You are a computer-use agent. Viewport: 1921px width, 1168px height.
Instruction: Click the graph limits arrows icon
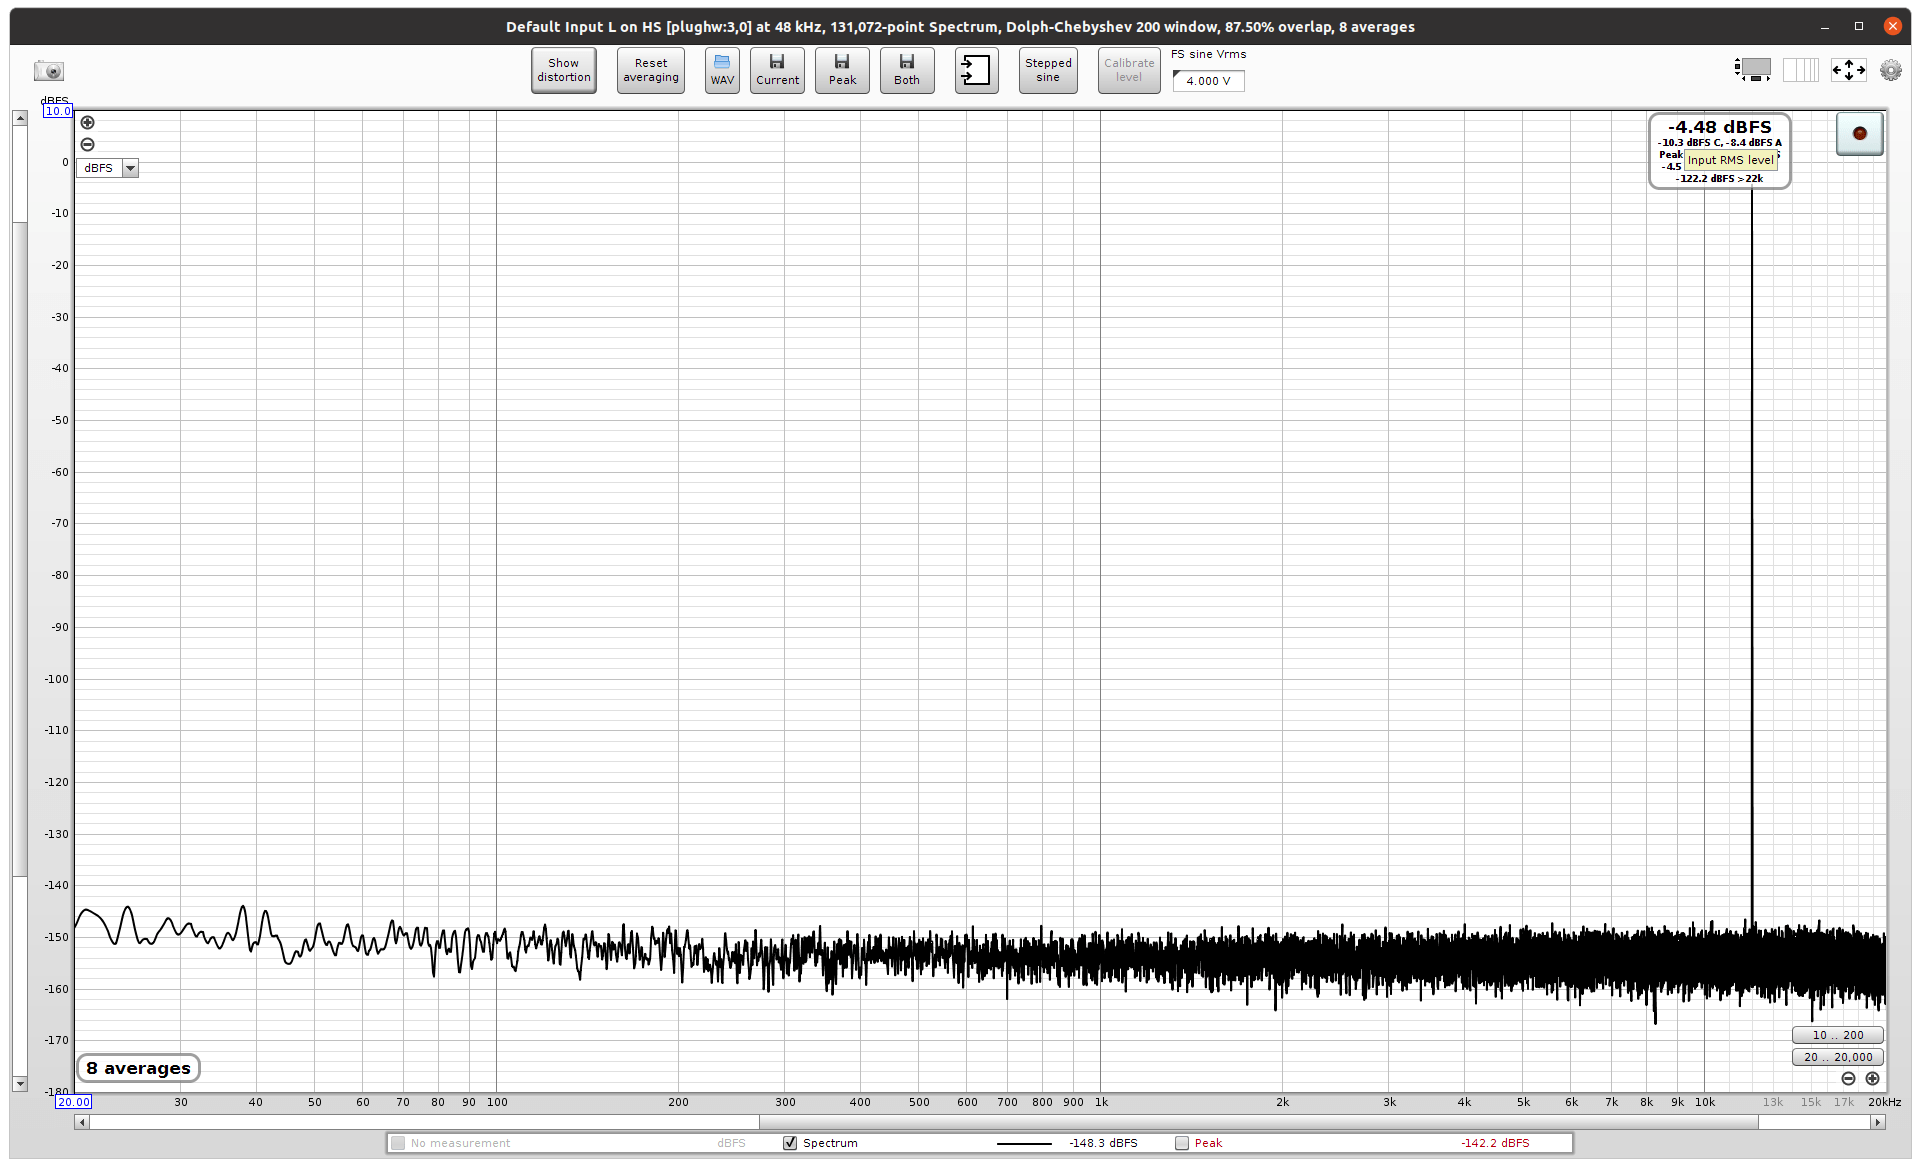pyautogui.click(x=1849, y=69)
